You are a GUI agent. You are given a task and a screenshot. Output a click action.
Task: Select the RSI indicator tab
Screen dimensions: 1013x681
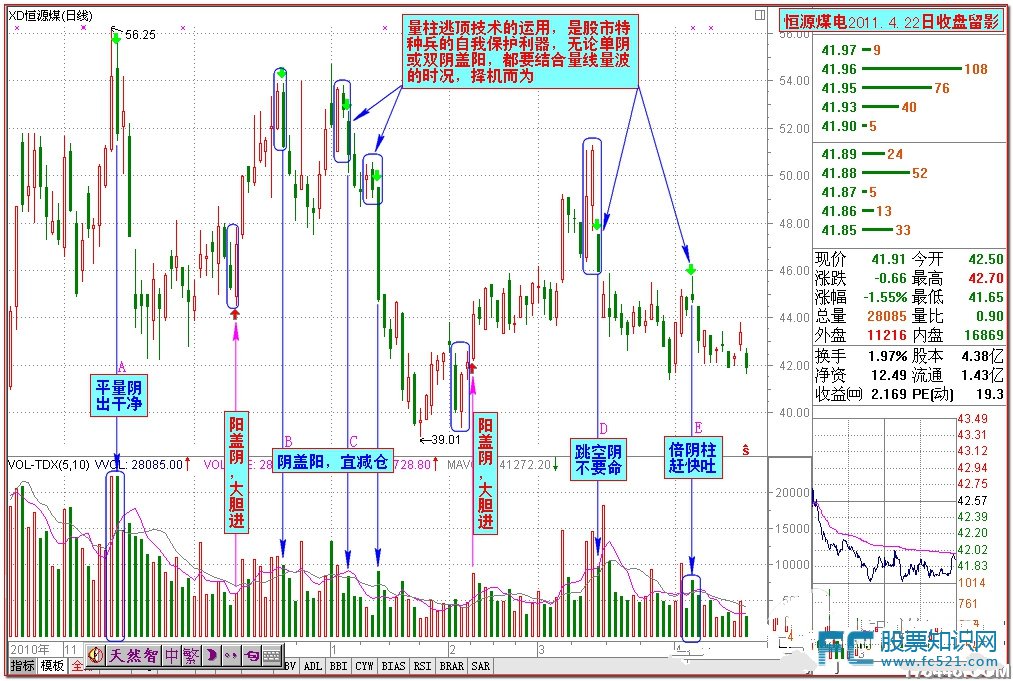click(422, 666)
